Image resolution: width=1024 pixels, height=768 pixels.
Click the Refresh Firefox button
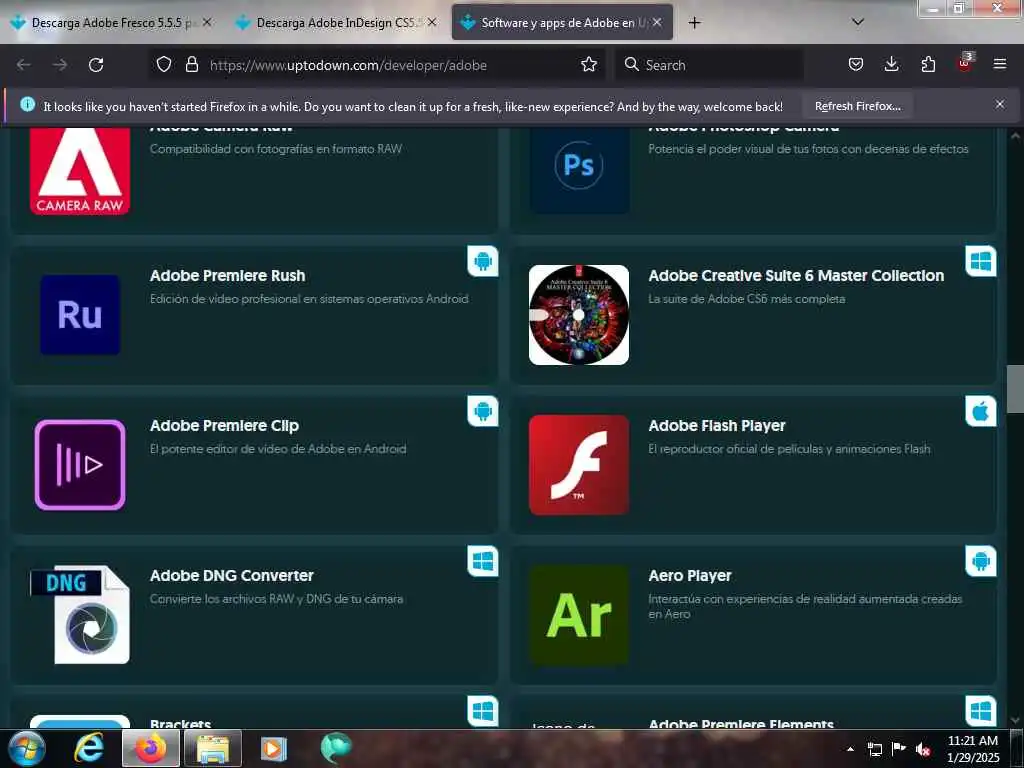857,106
